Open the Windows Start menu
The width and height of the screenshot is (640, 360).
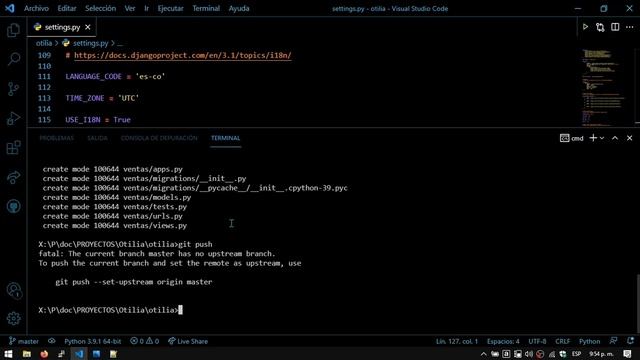click(8, 354)
